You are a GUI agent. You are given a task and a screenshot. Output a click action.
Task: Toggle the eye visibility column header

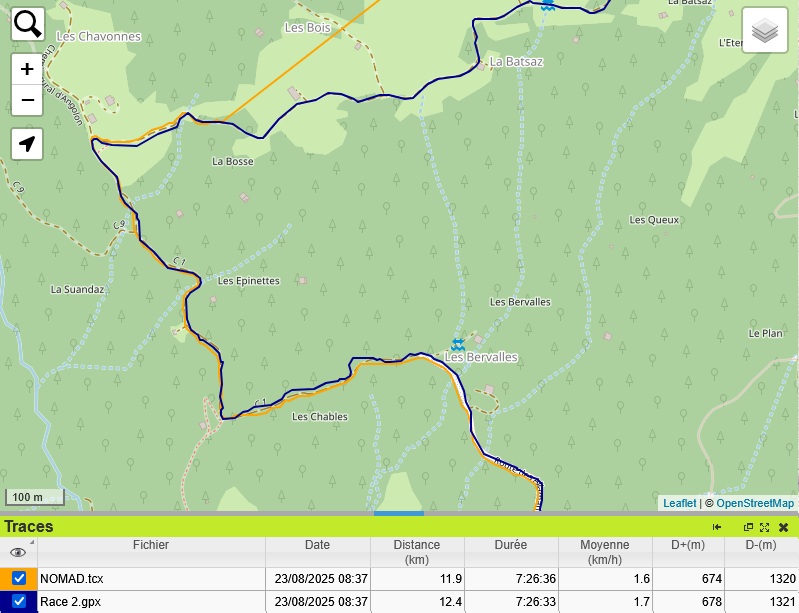pos(18,552)
